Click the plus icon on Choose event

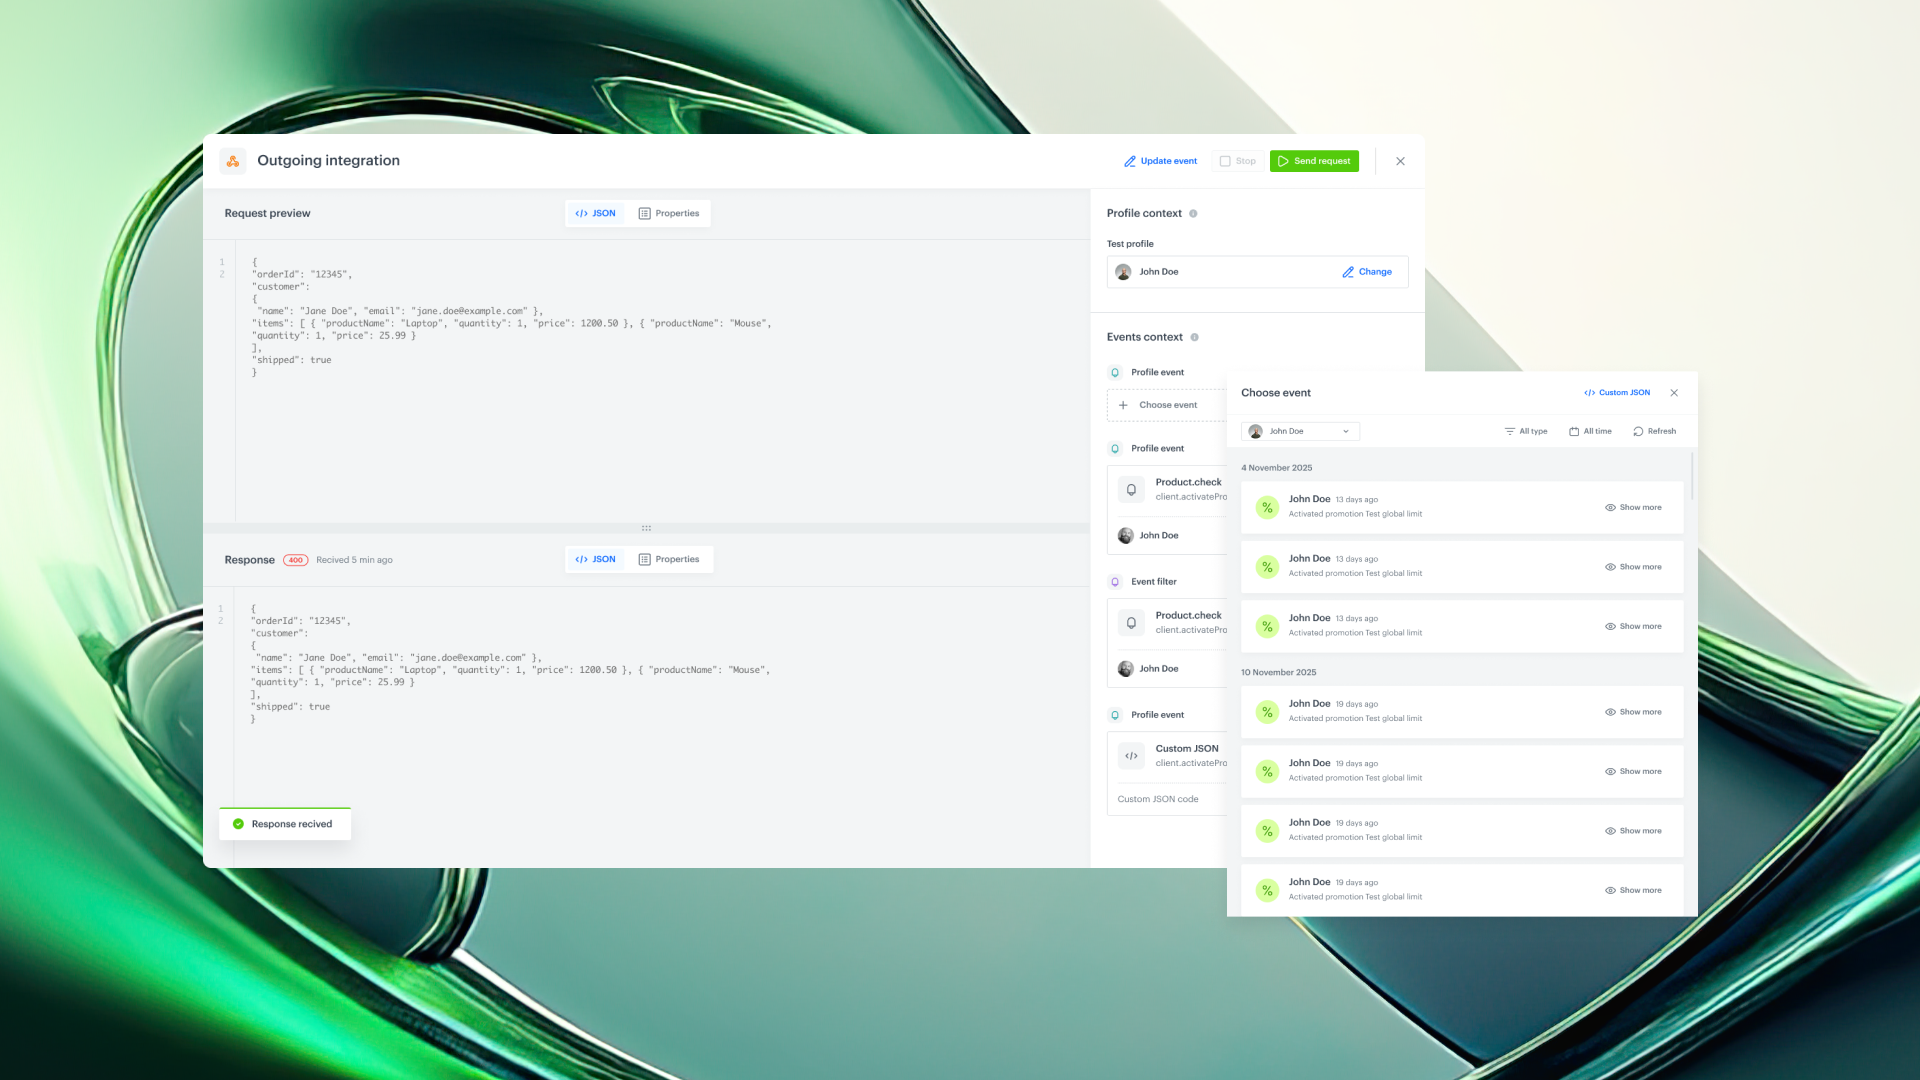[x=1123, y=405]
